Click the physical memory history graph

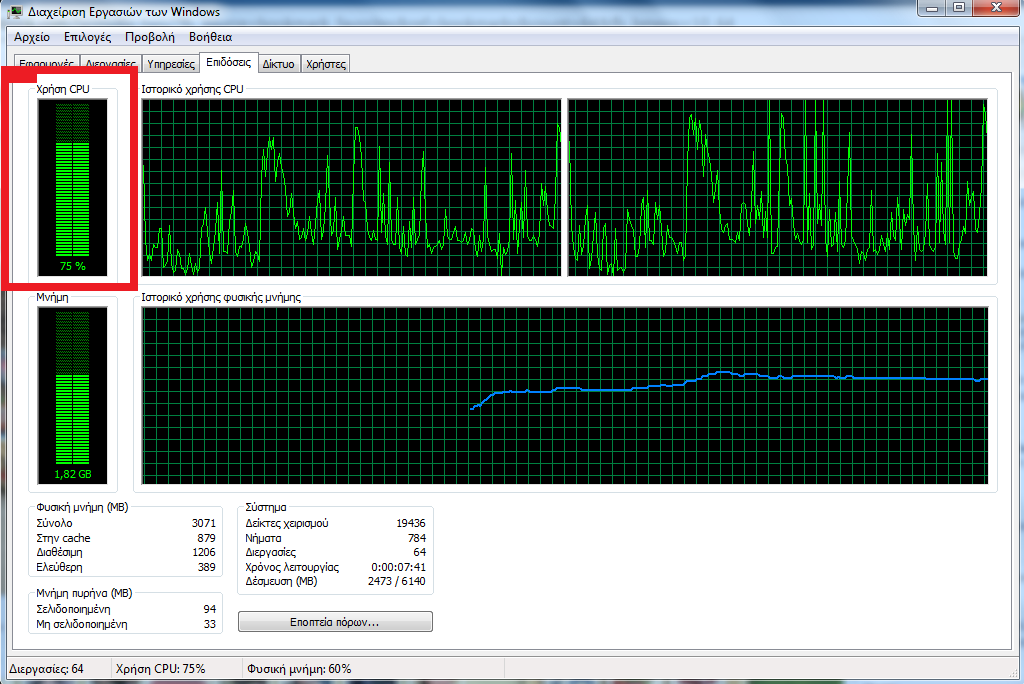[x=565, y=396]
